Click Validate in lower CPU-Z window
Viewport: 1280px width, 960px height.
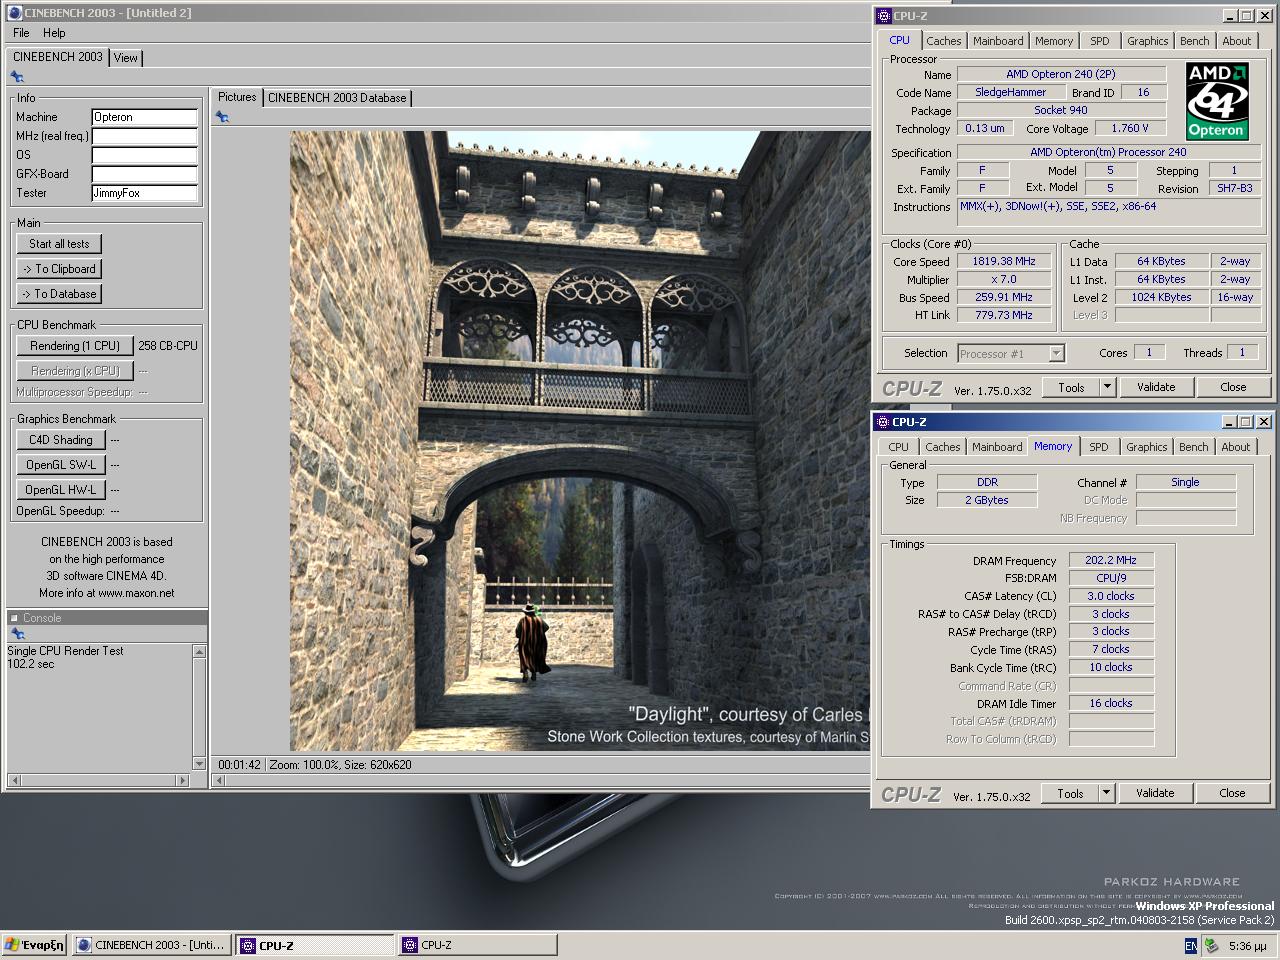coord(1155,793)
